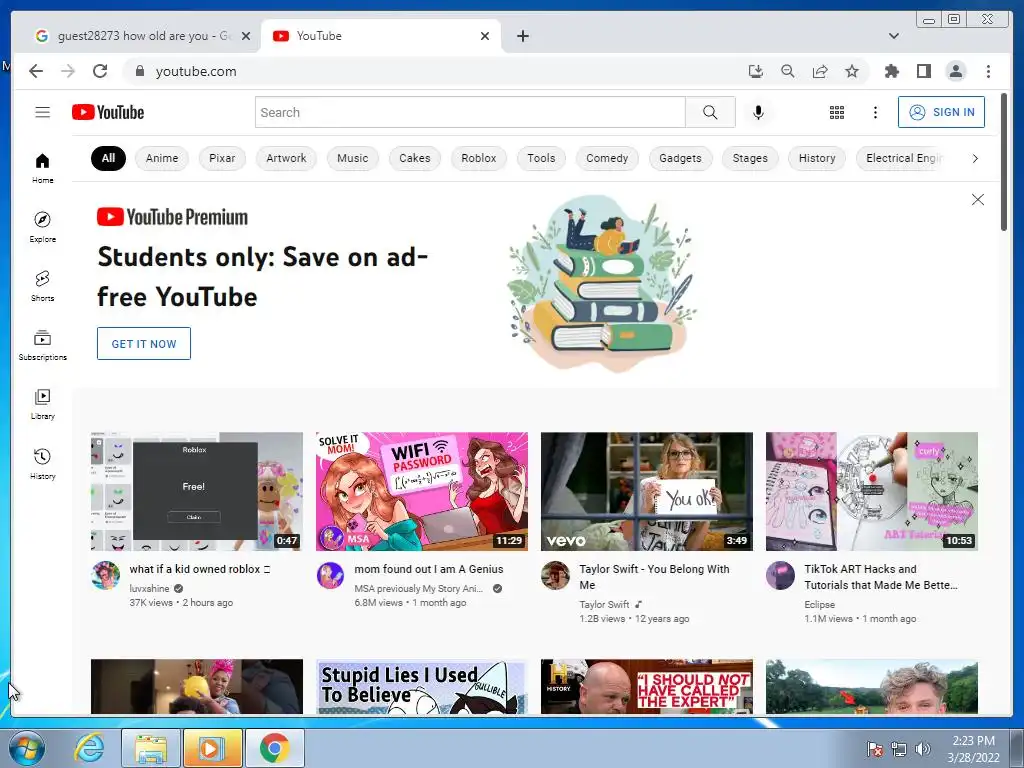Click the install app icon in address bar
Screen dimensions: 1024x768
756,71
